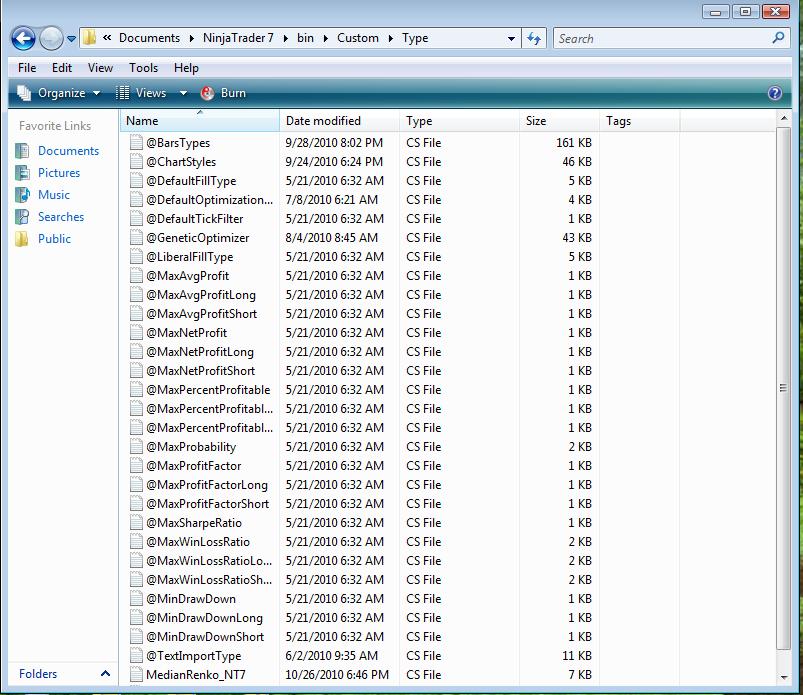
Task: Click the Forward navigation arrow
Action: tap(51, 38)
